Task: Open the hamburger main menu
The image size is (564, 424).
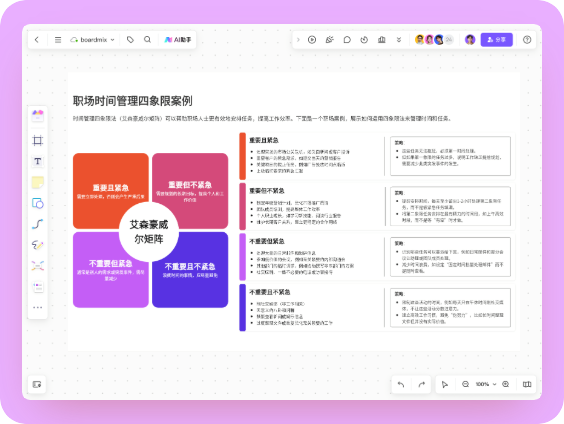Action: point(58,40)
